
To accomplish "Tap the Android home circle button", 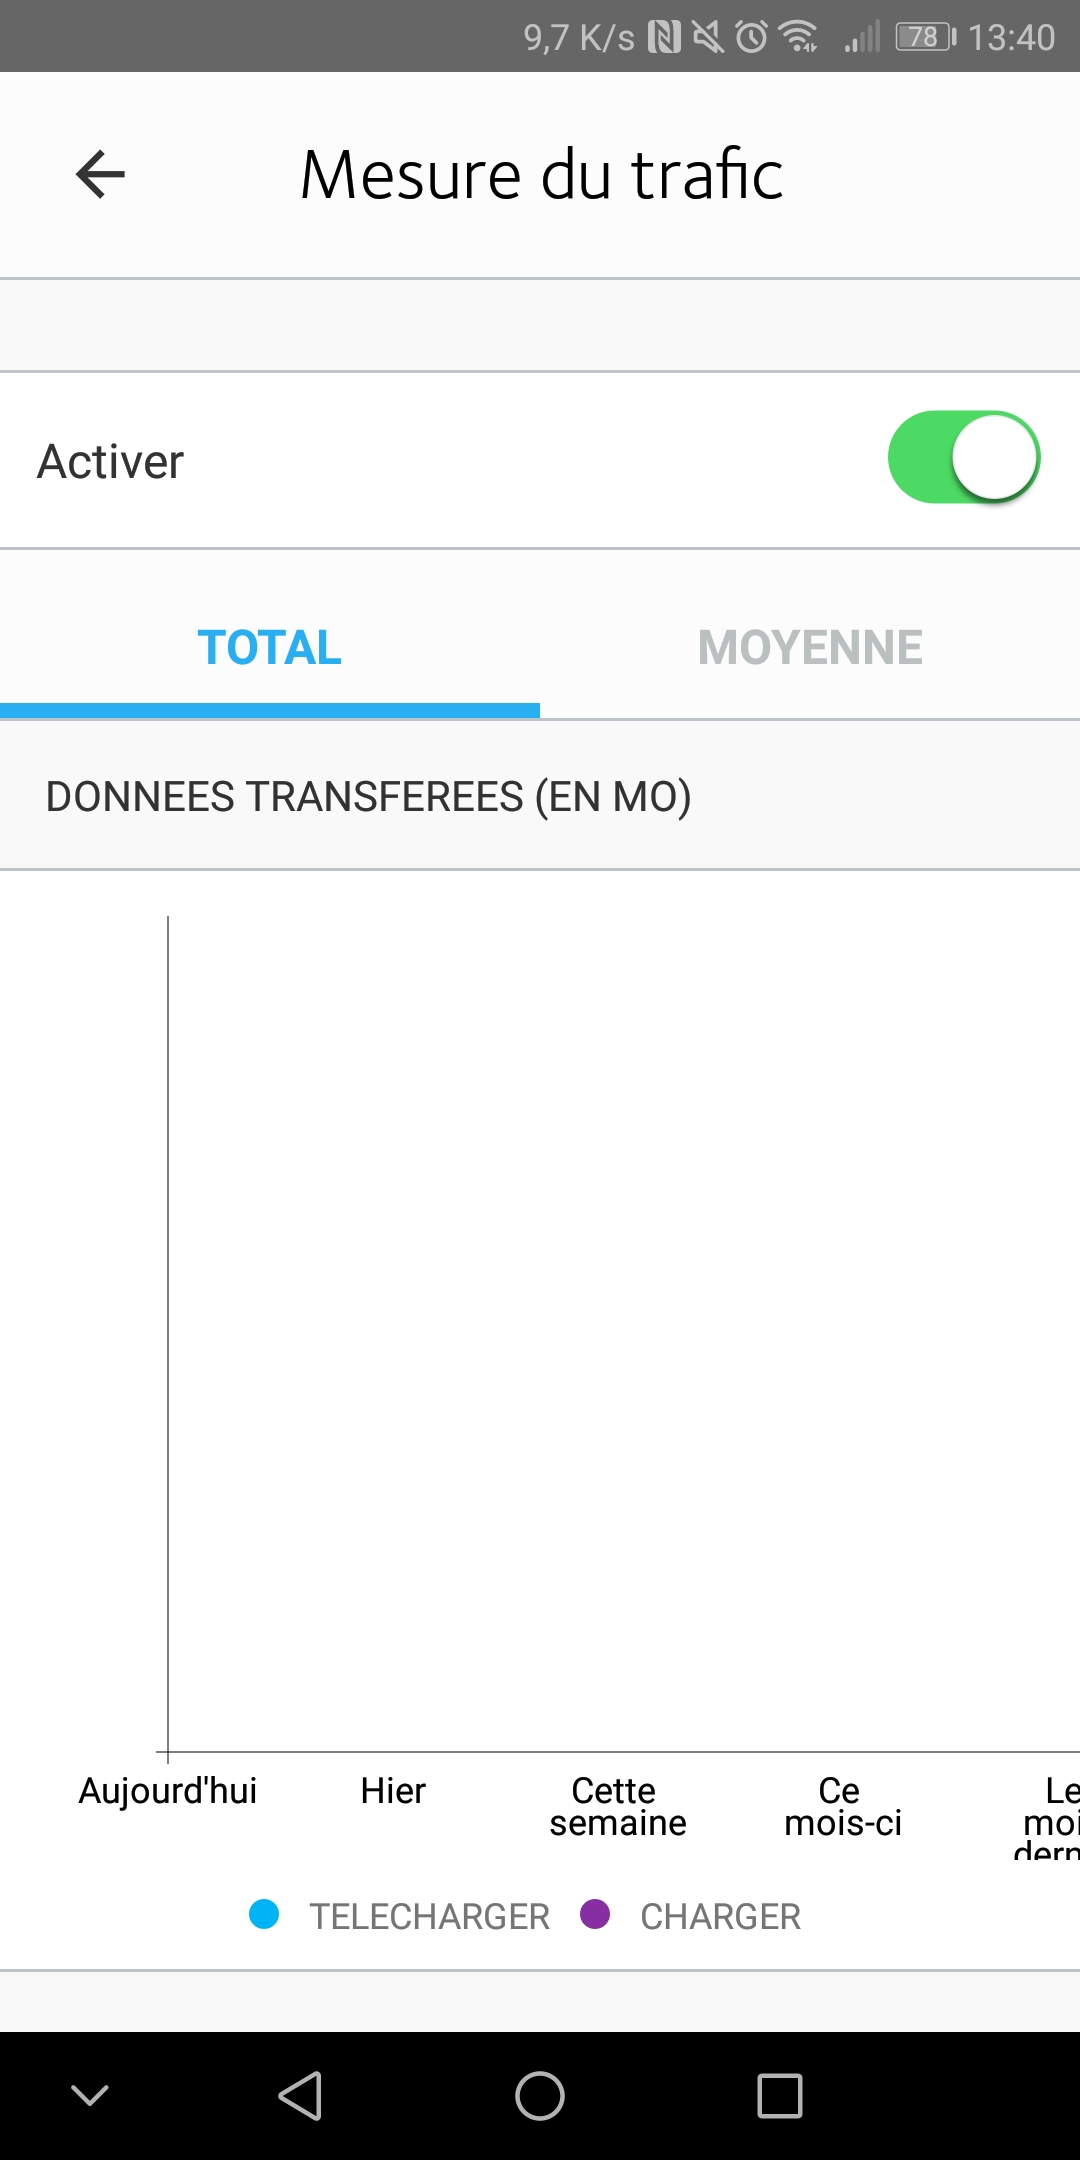I will click(540, 2095).
